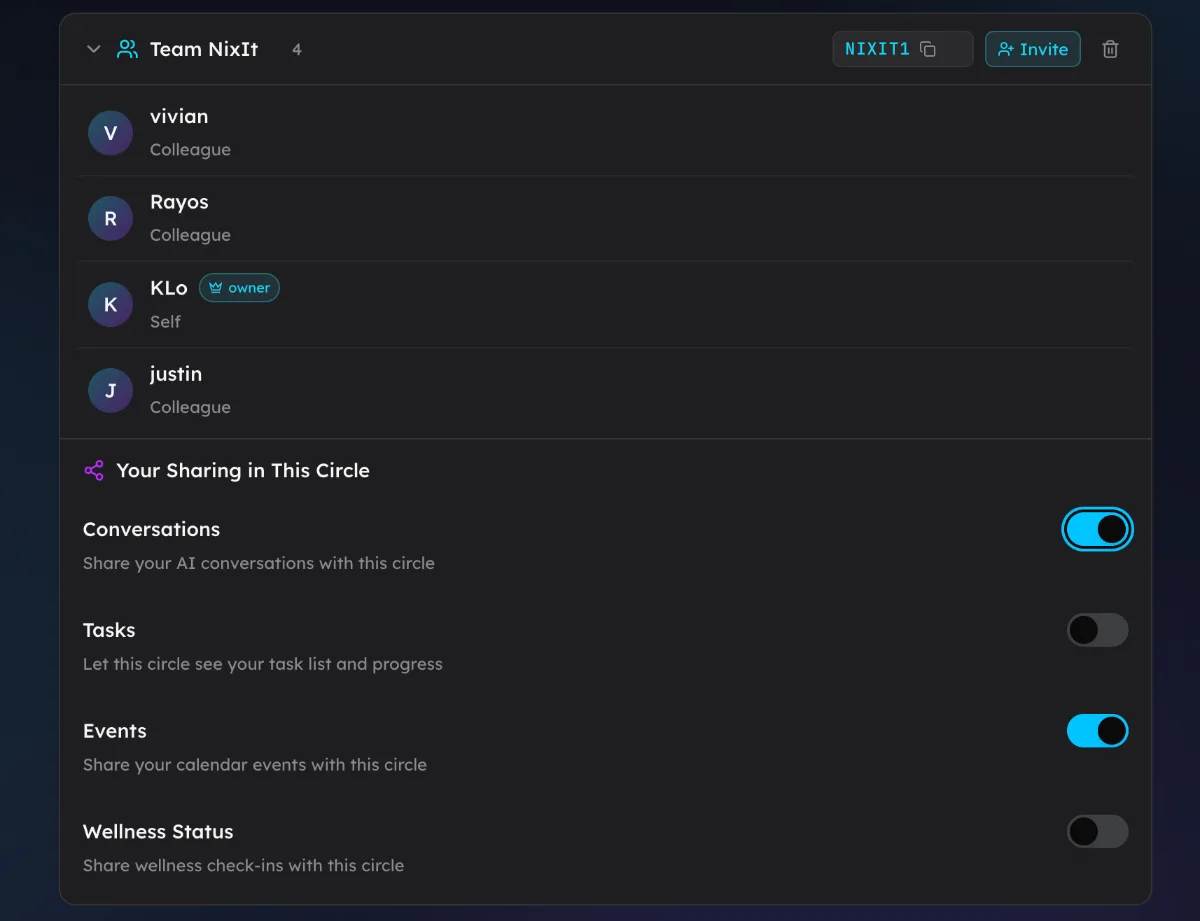Click the Events label
Screen dimensions: 1200x921
click(x=115, y=731)
